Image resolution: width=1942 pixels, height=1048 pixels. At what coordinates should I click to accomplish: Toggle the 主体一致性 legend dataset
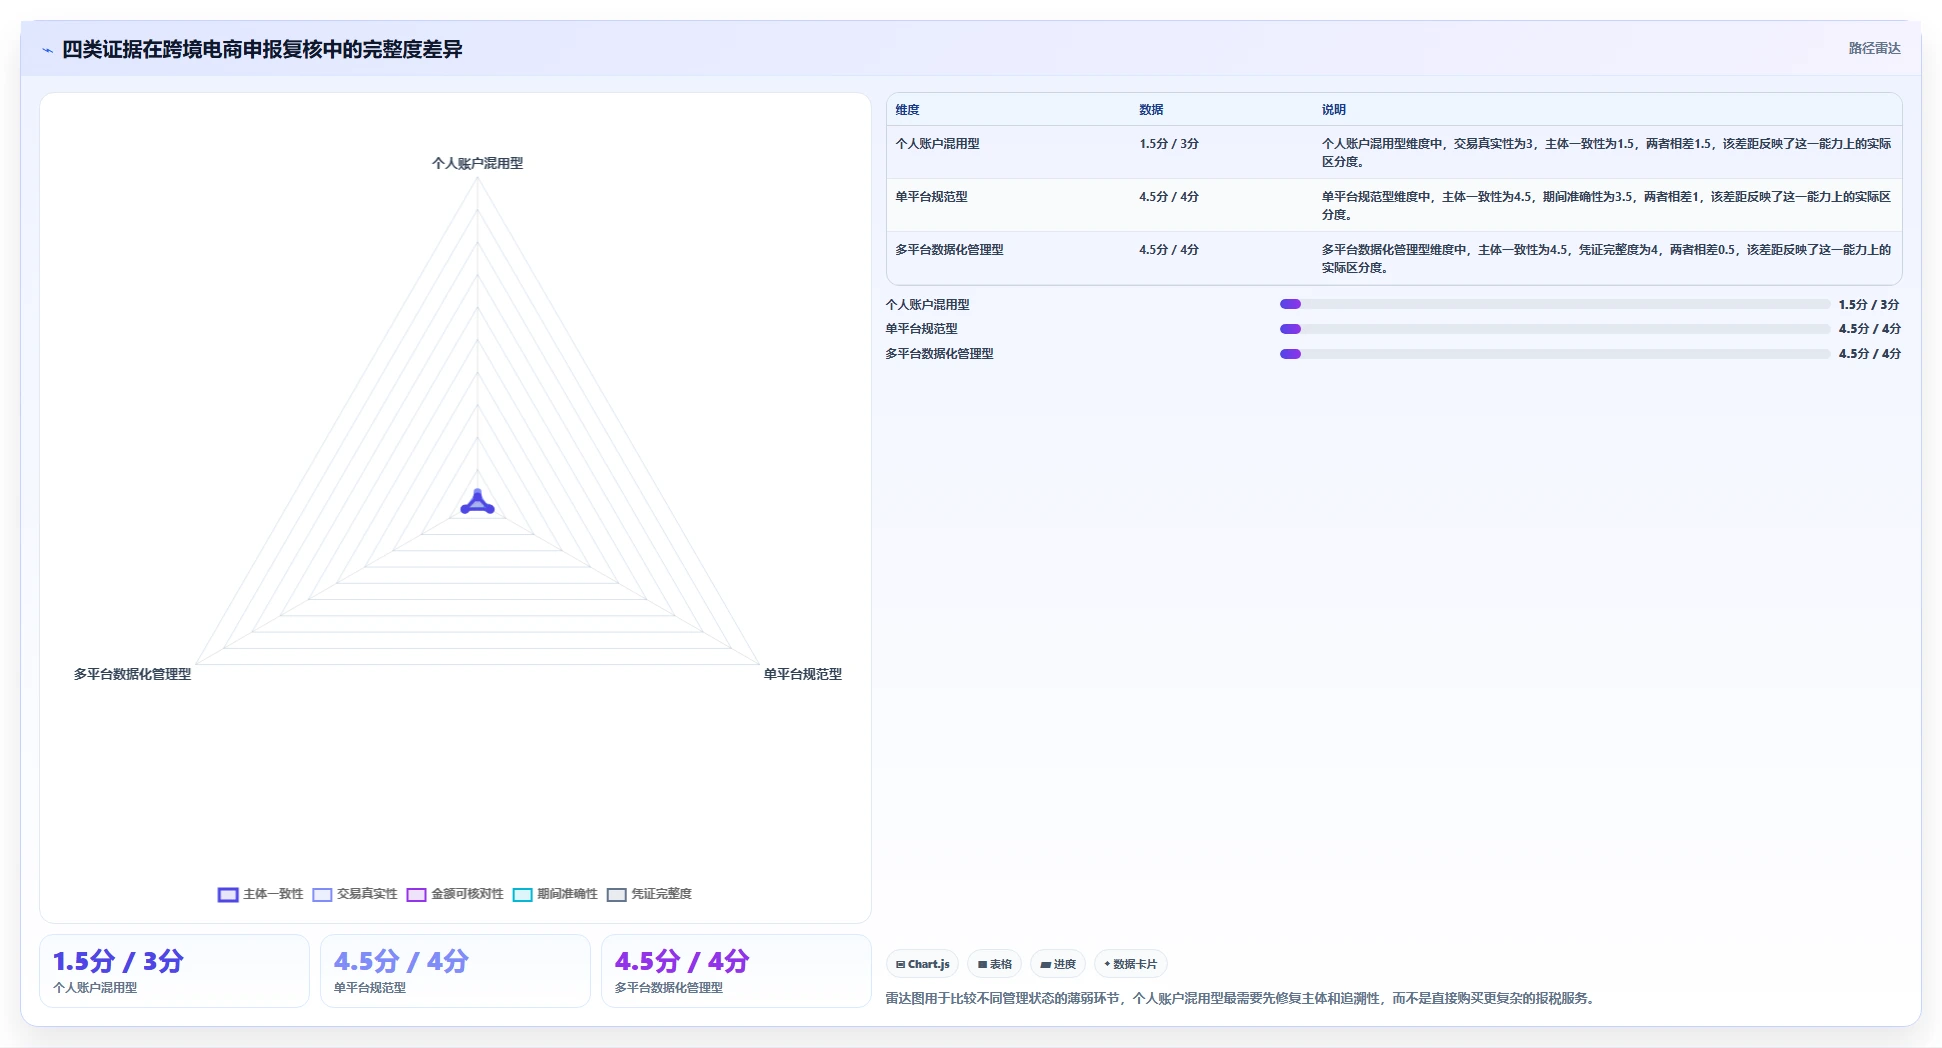[260, 894]
